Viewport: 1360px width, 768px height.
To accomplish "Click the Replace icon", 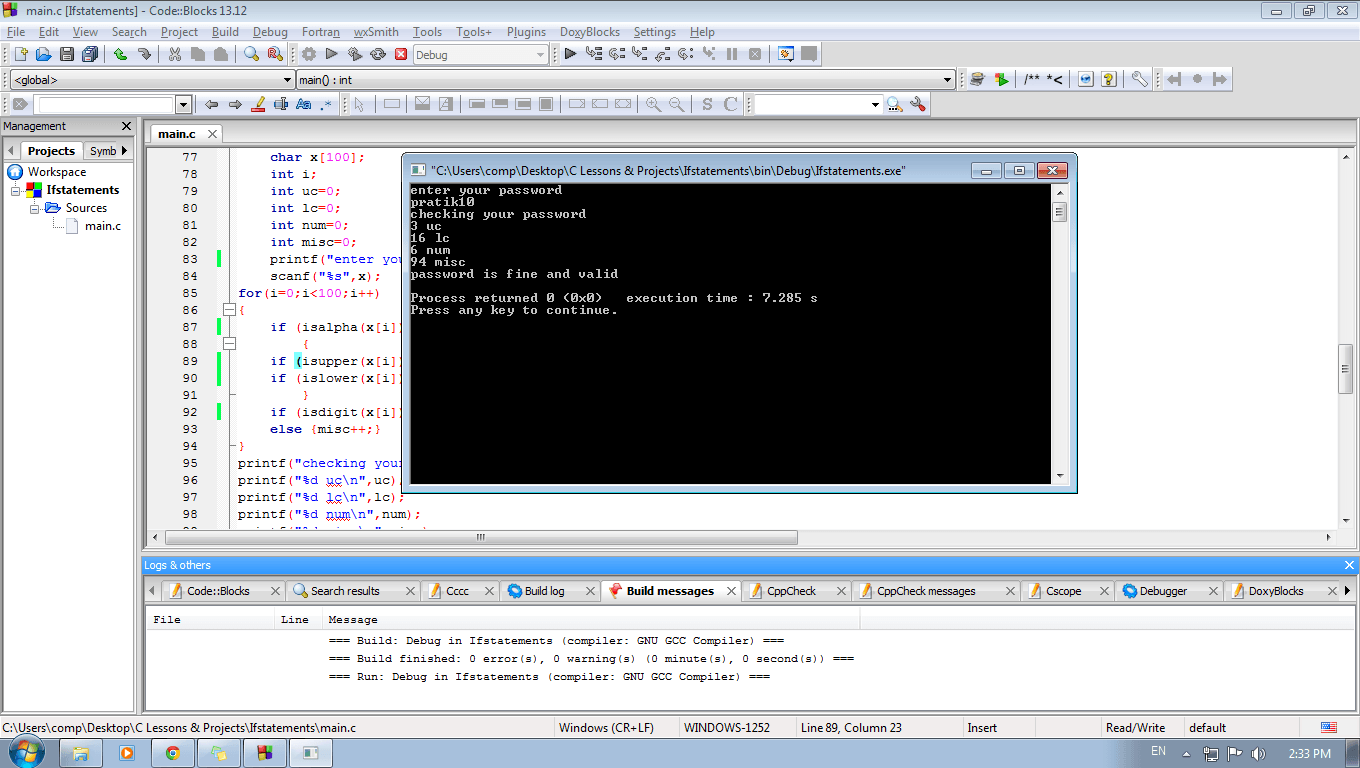I will [x=275, y=54].
